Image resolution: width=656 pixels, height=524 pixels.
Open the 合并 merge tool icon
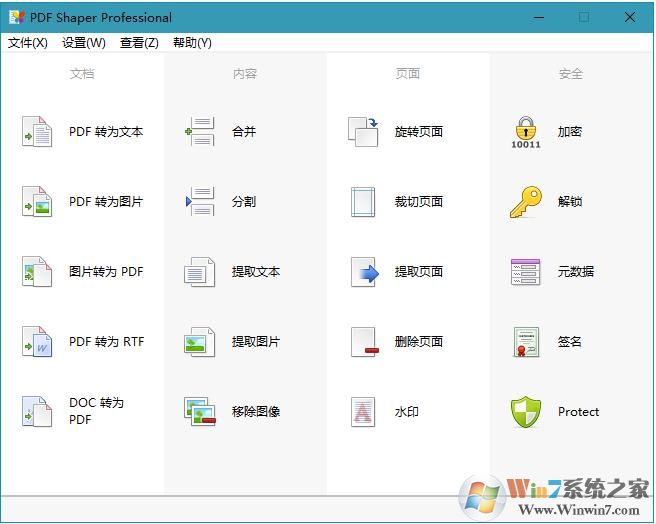point(200,132)
